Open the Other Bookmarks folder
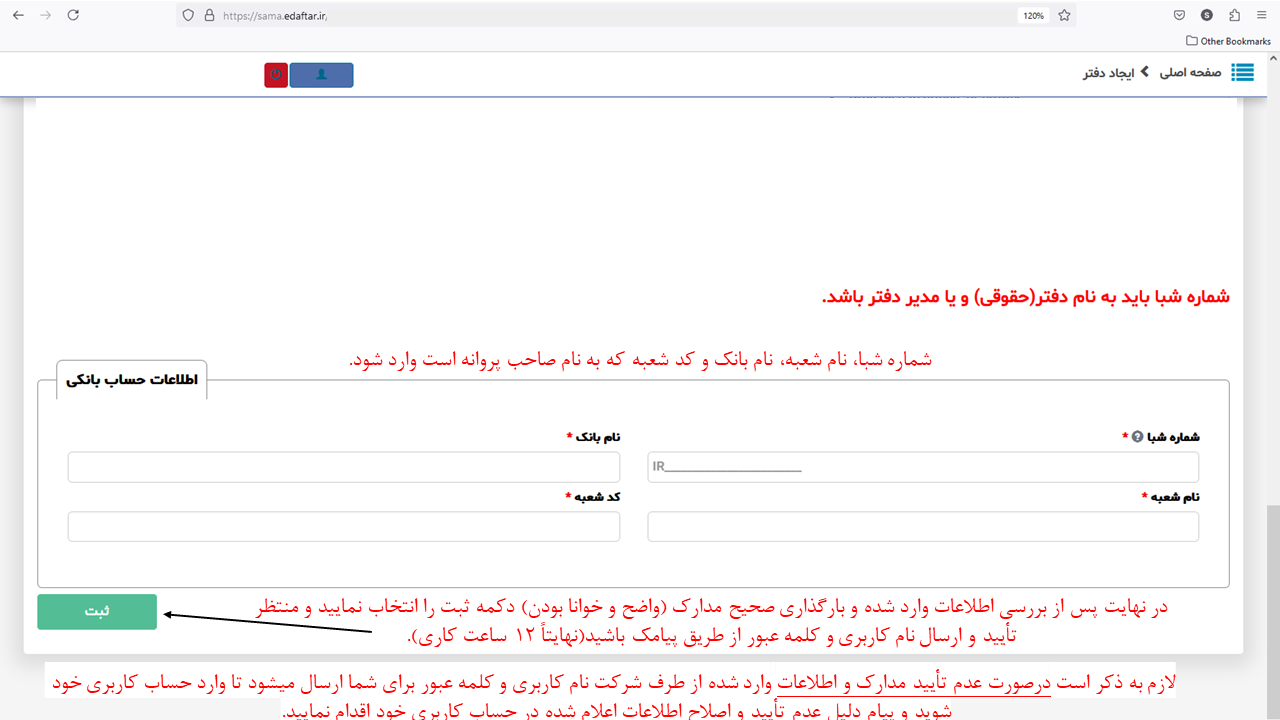The height and width of the screenshot is (720, 1280). [x=1227, y=41]
